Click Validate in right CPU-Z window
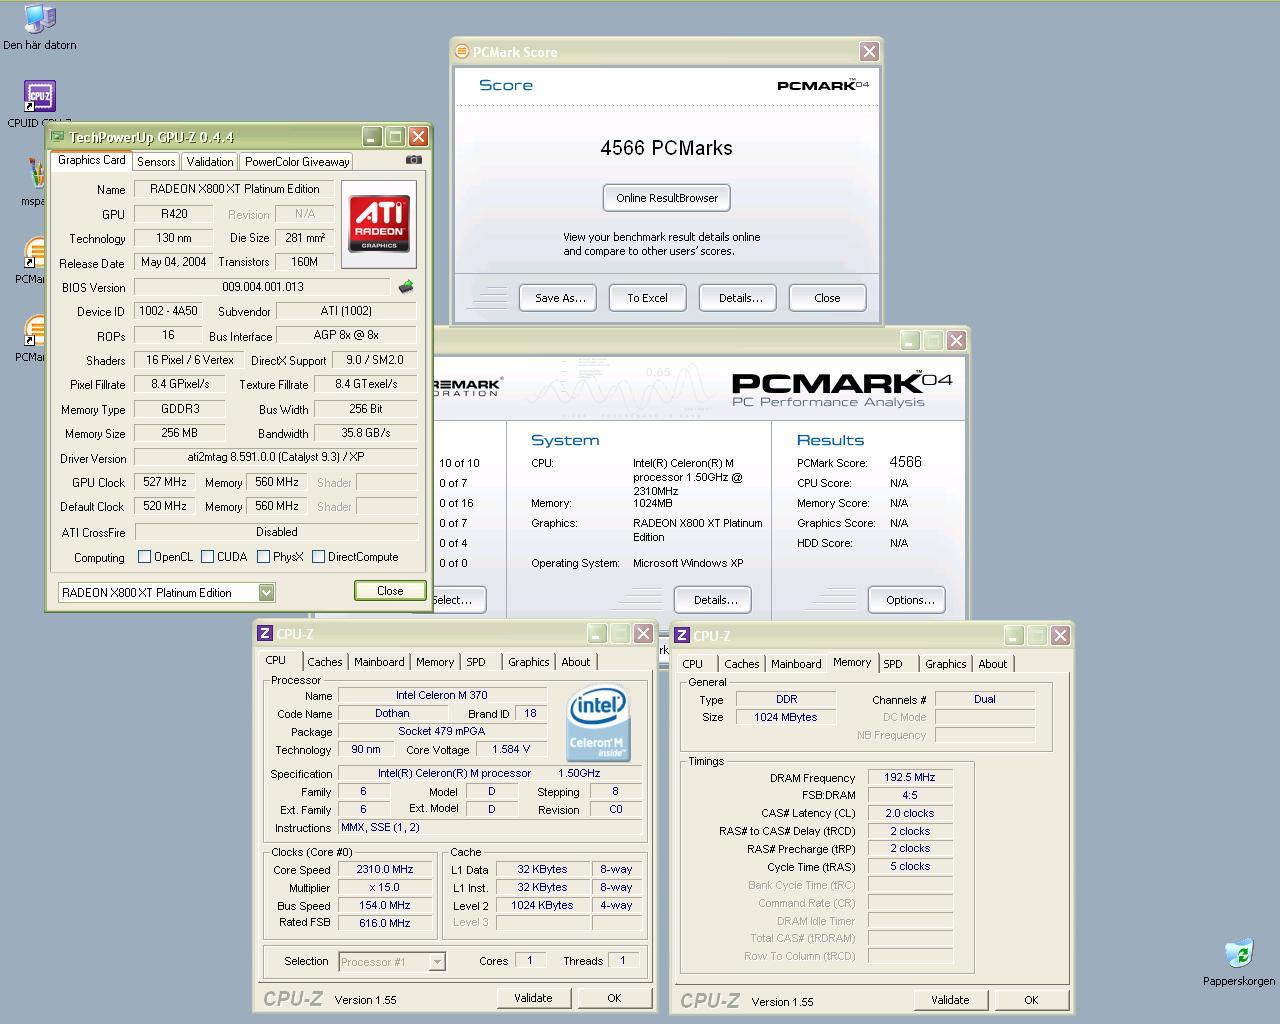 click(x=950, y=1000)
